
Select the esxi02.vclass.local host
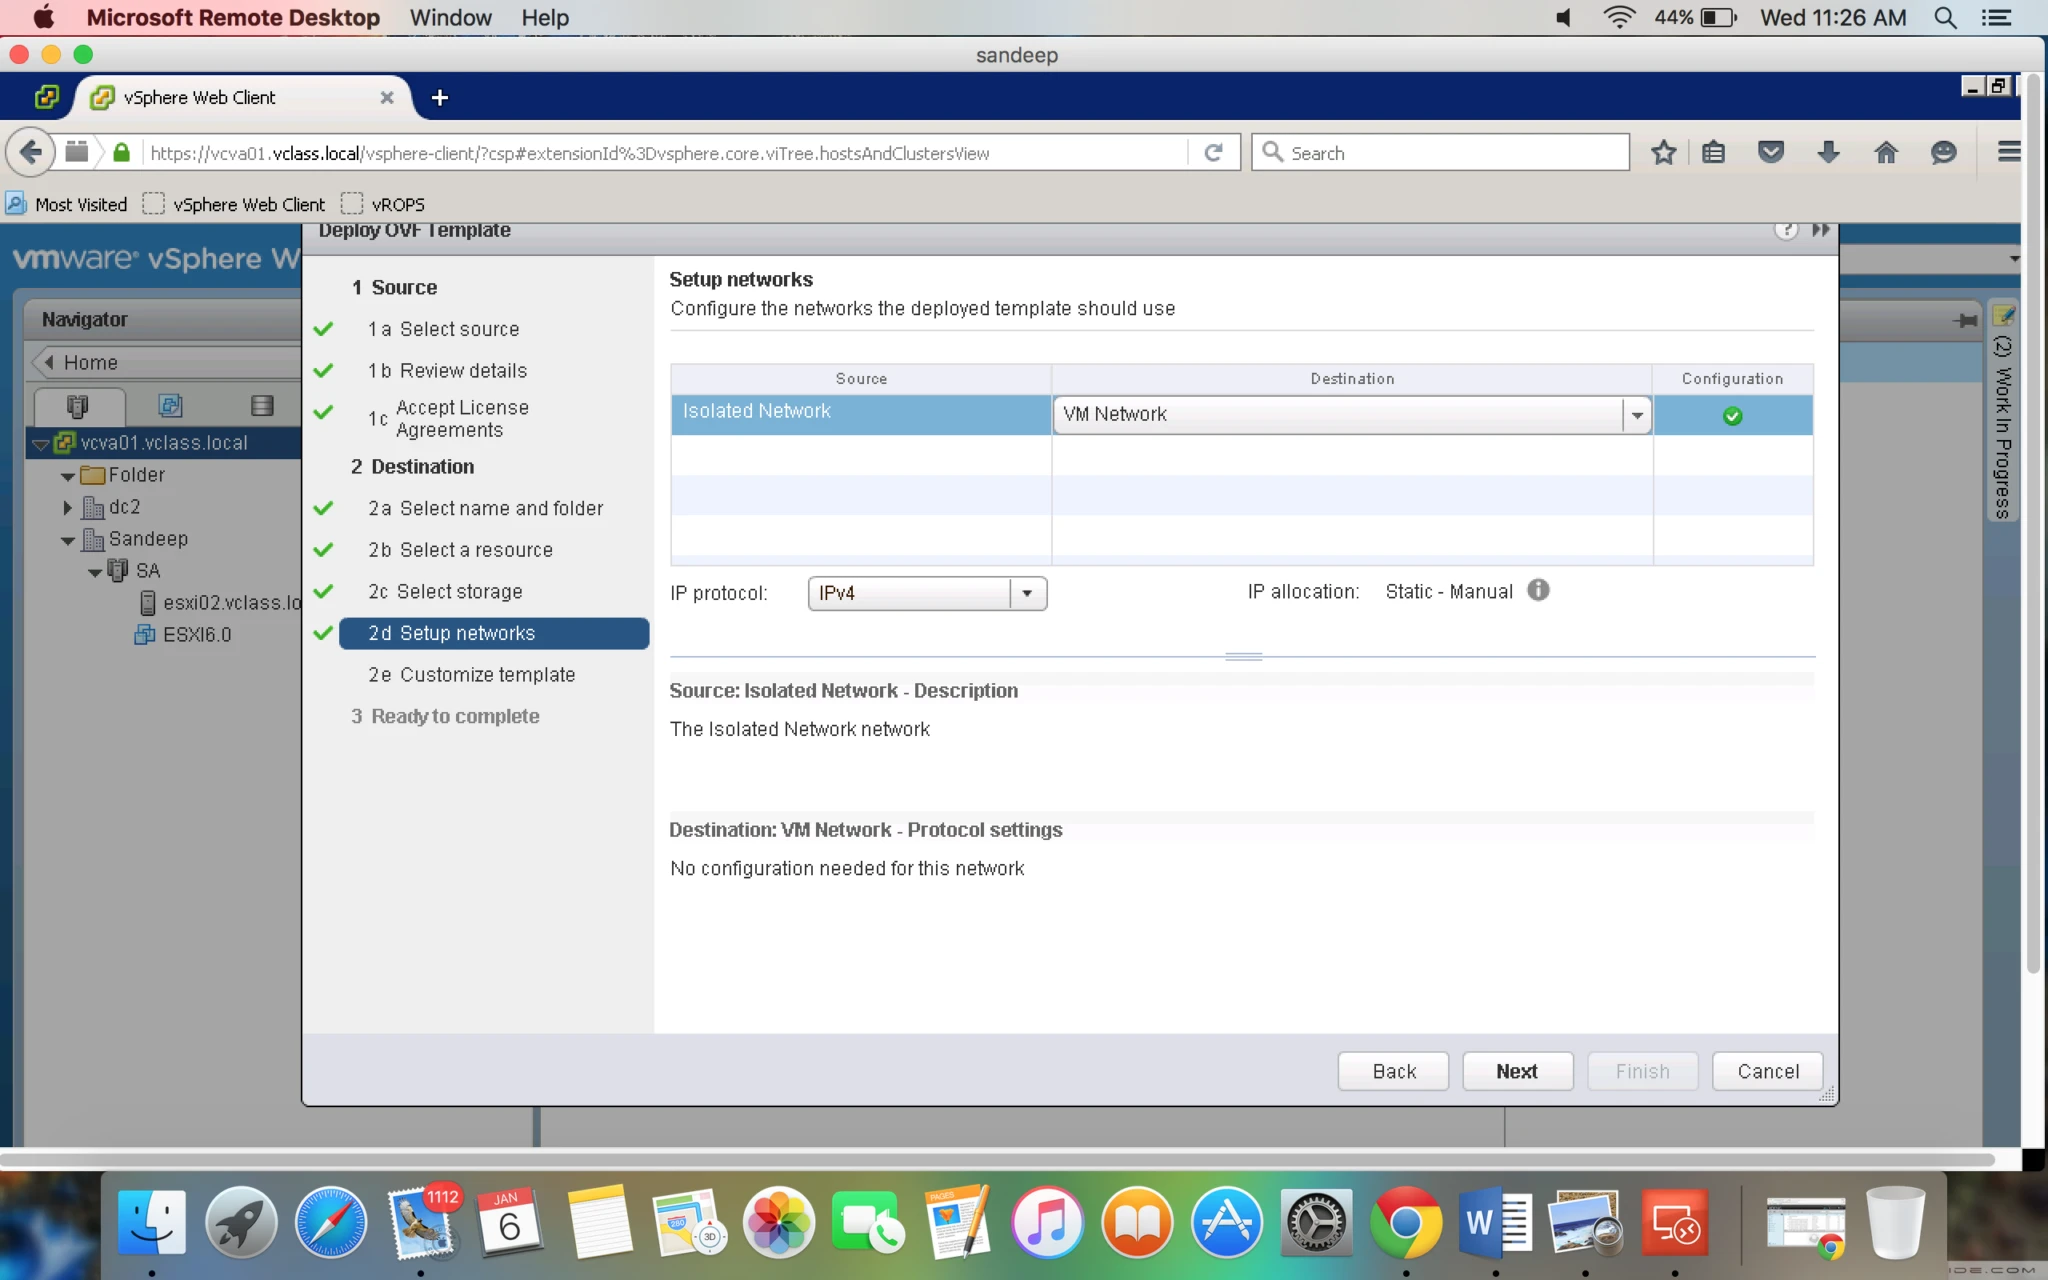coord(222,603)
